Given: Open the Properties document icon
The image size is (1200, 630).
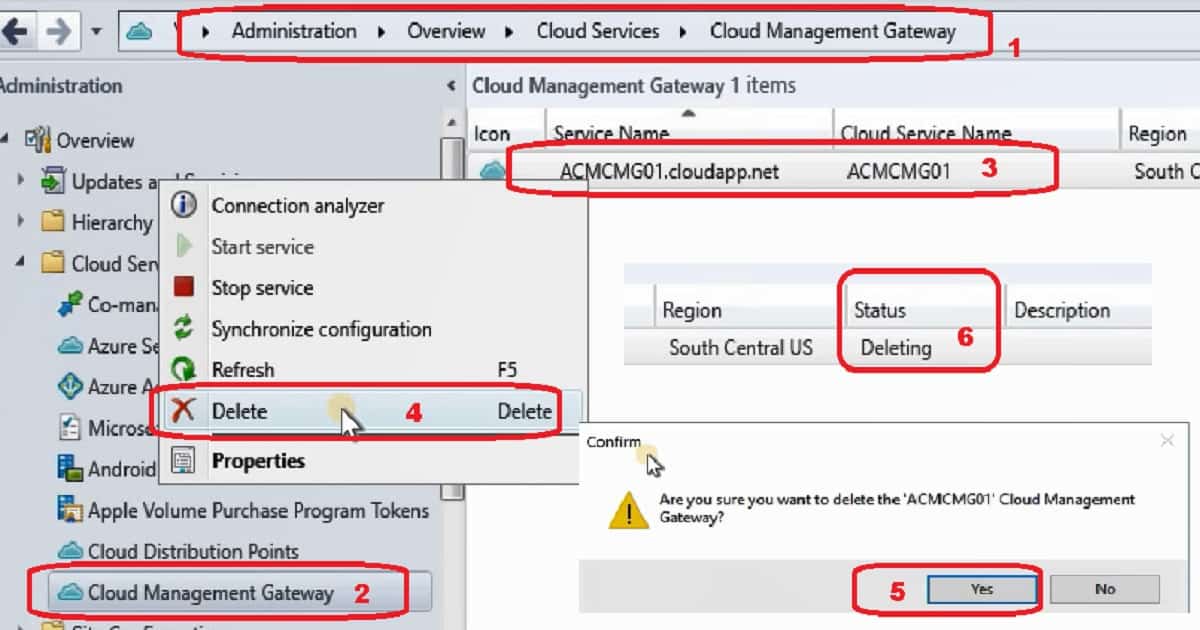Looking at the screenshot, I should (x=184, y=461).
